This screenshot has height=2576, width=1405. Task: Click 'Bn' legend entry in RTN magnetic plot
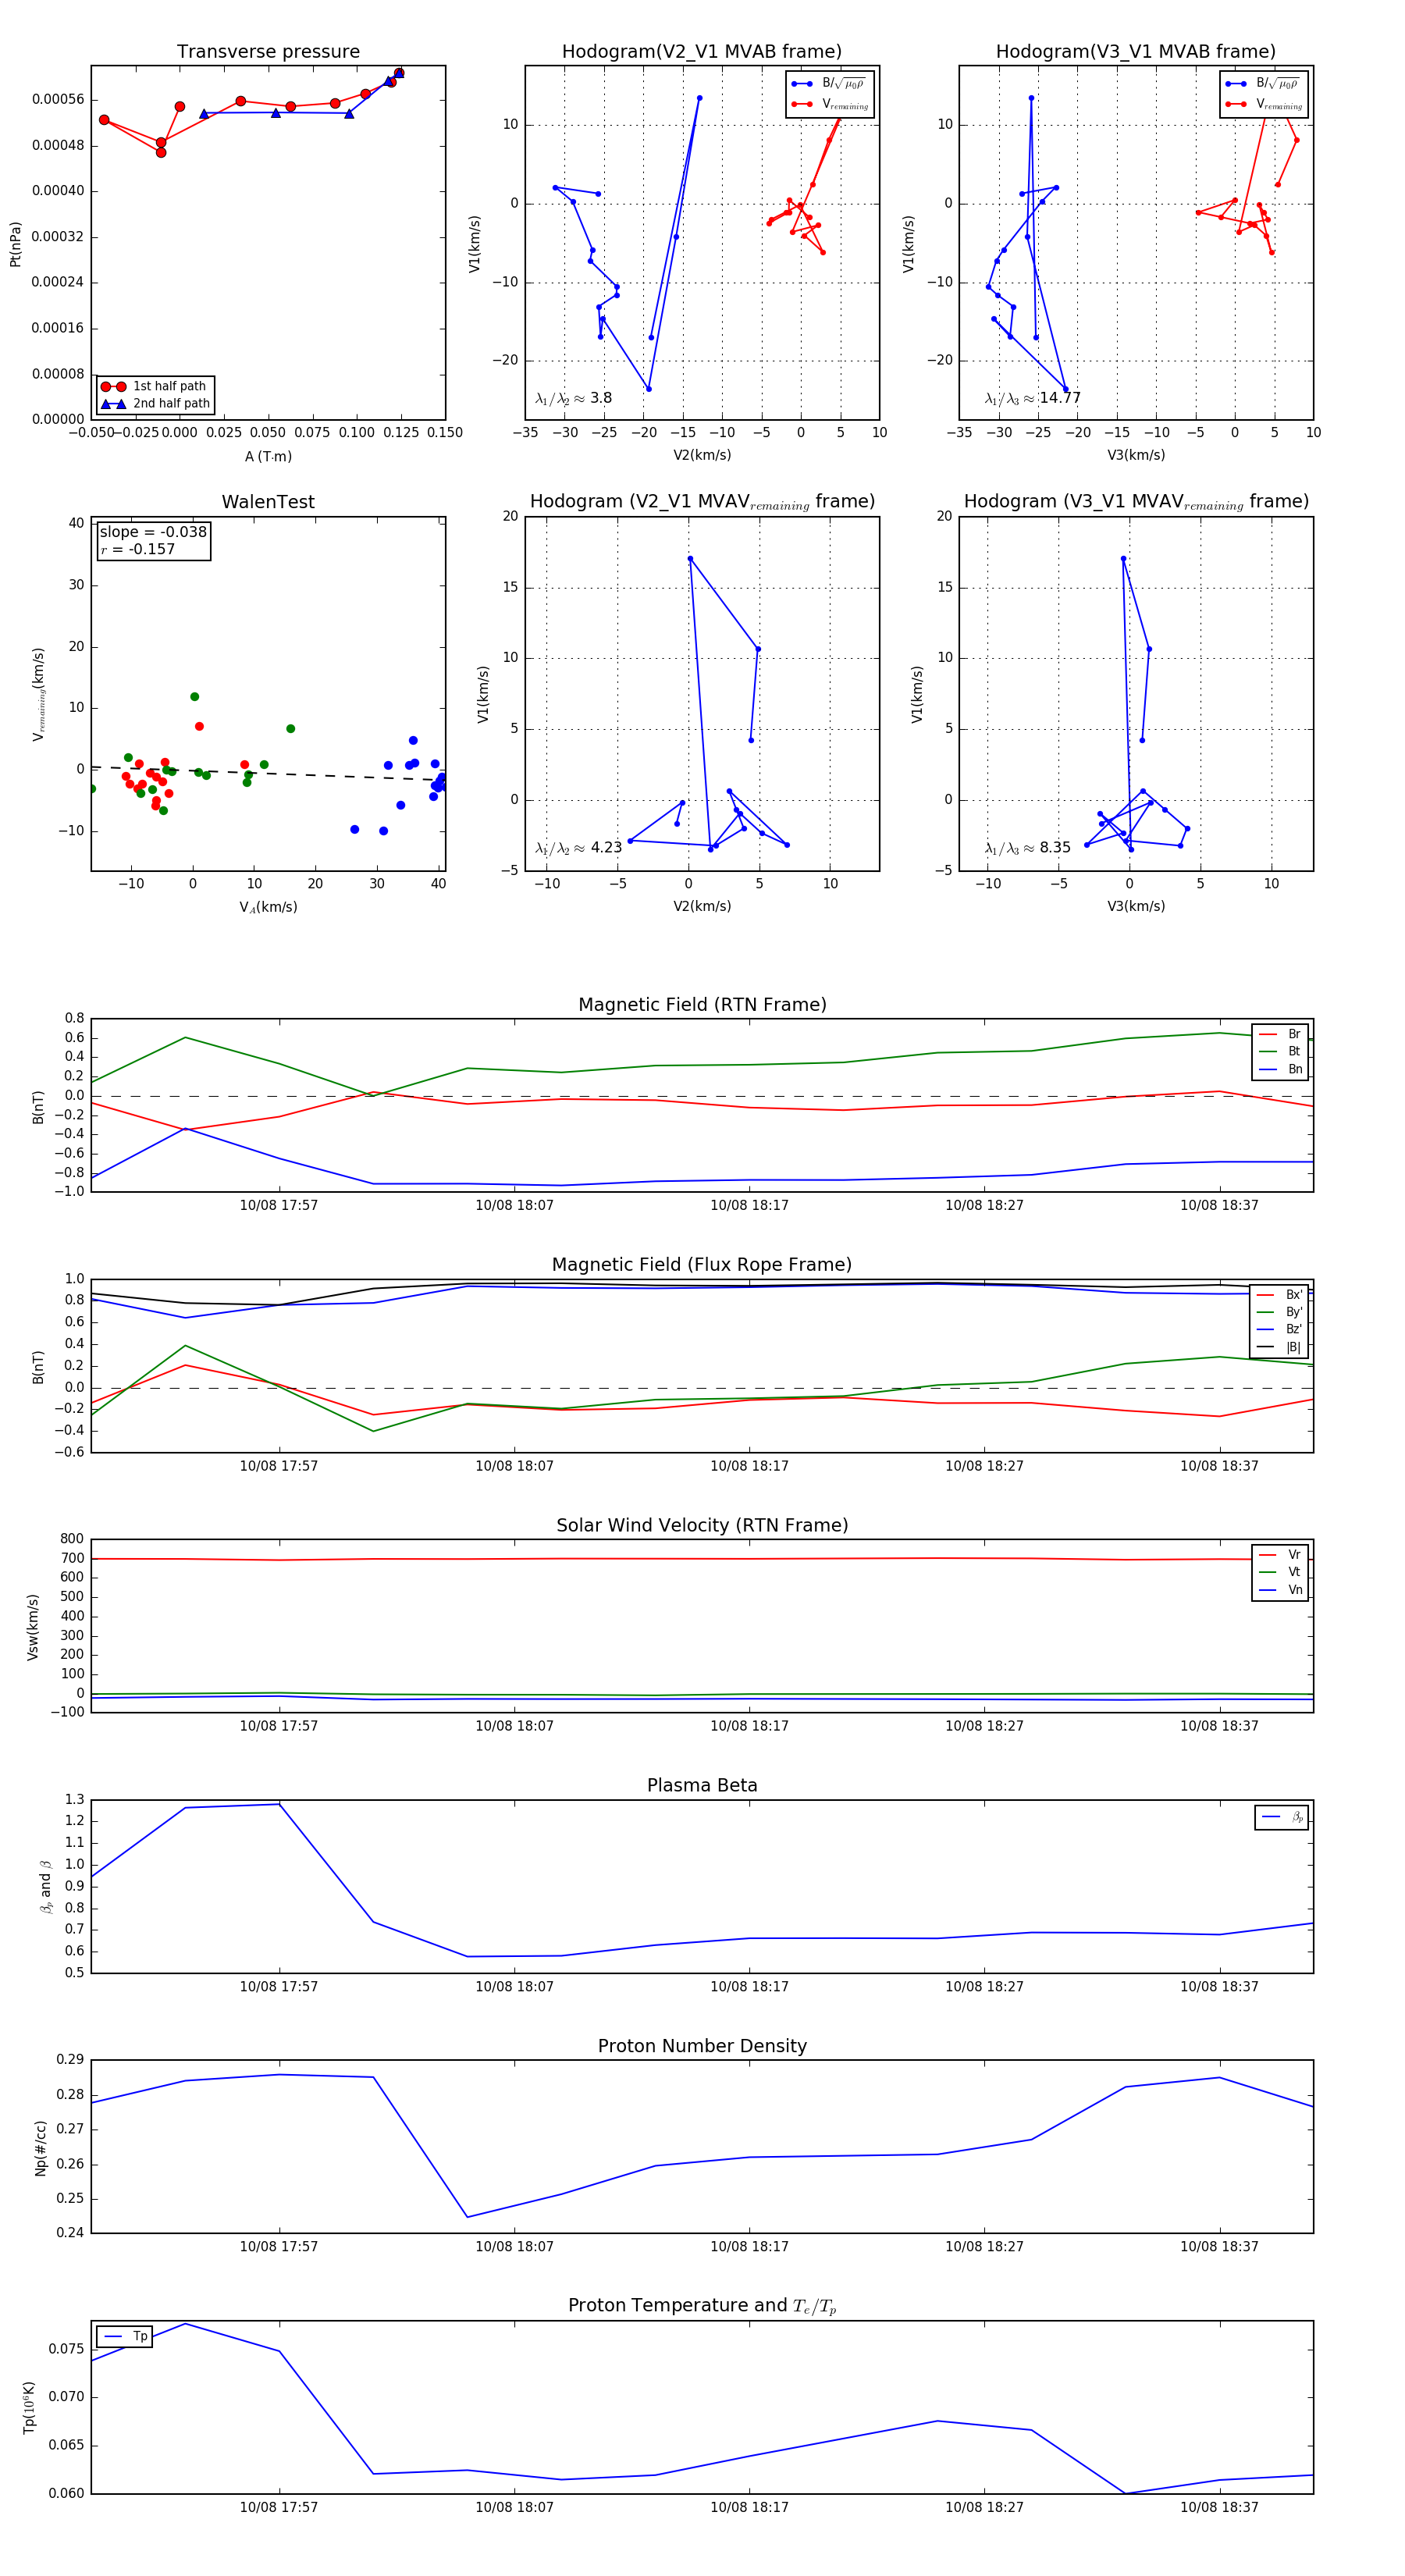click(x=1280, y=1069)
